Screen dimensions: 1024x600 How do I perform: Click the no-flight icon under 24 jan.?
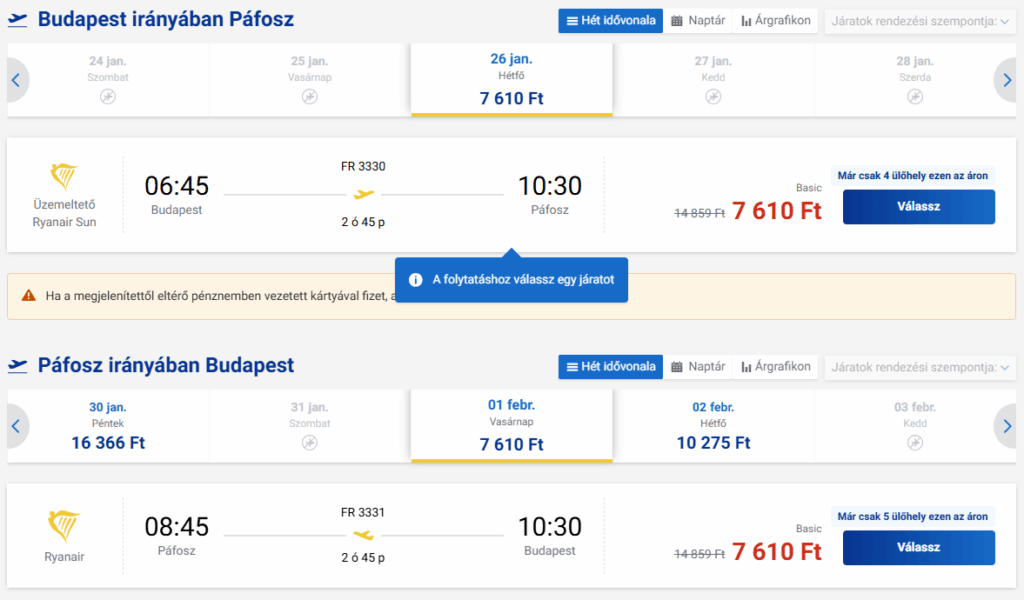(108, 97)
